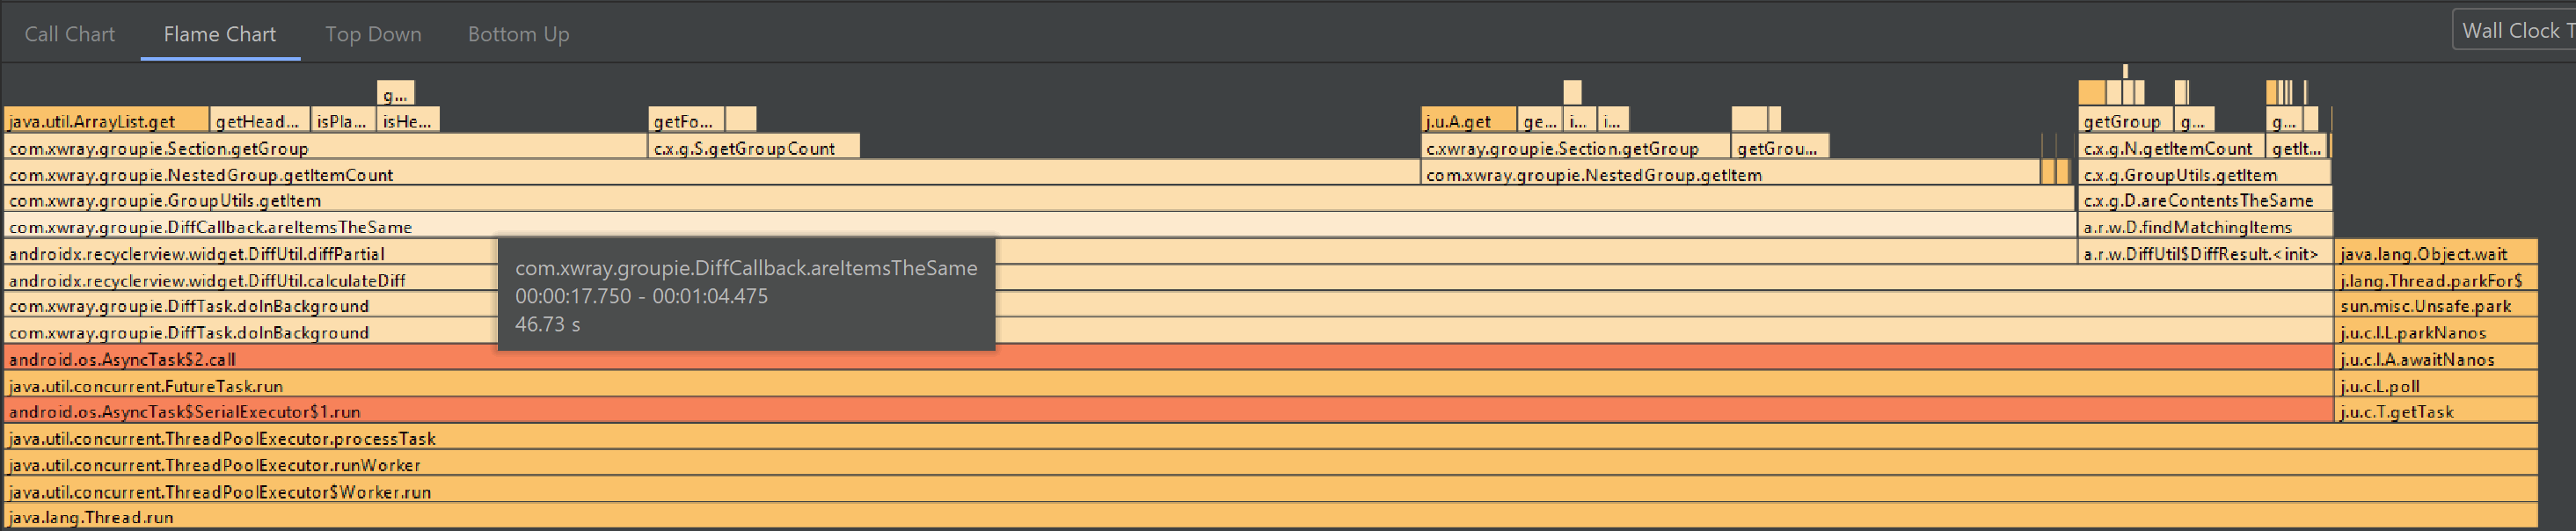Open the Wall Clock time dropdown
Image resolution: width=2576 pixels, height=531 pixels.
click(2514, 30)
